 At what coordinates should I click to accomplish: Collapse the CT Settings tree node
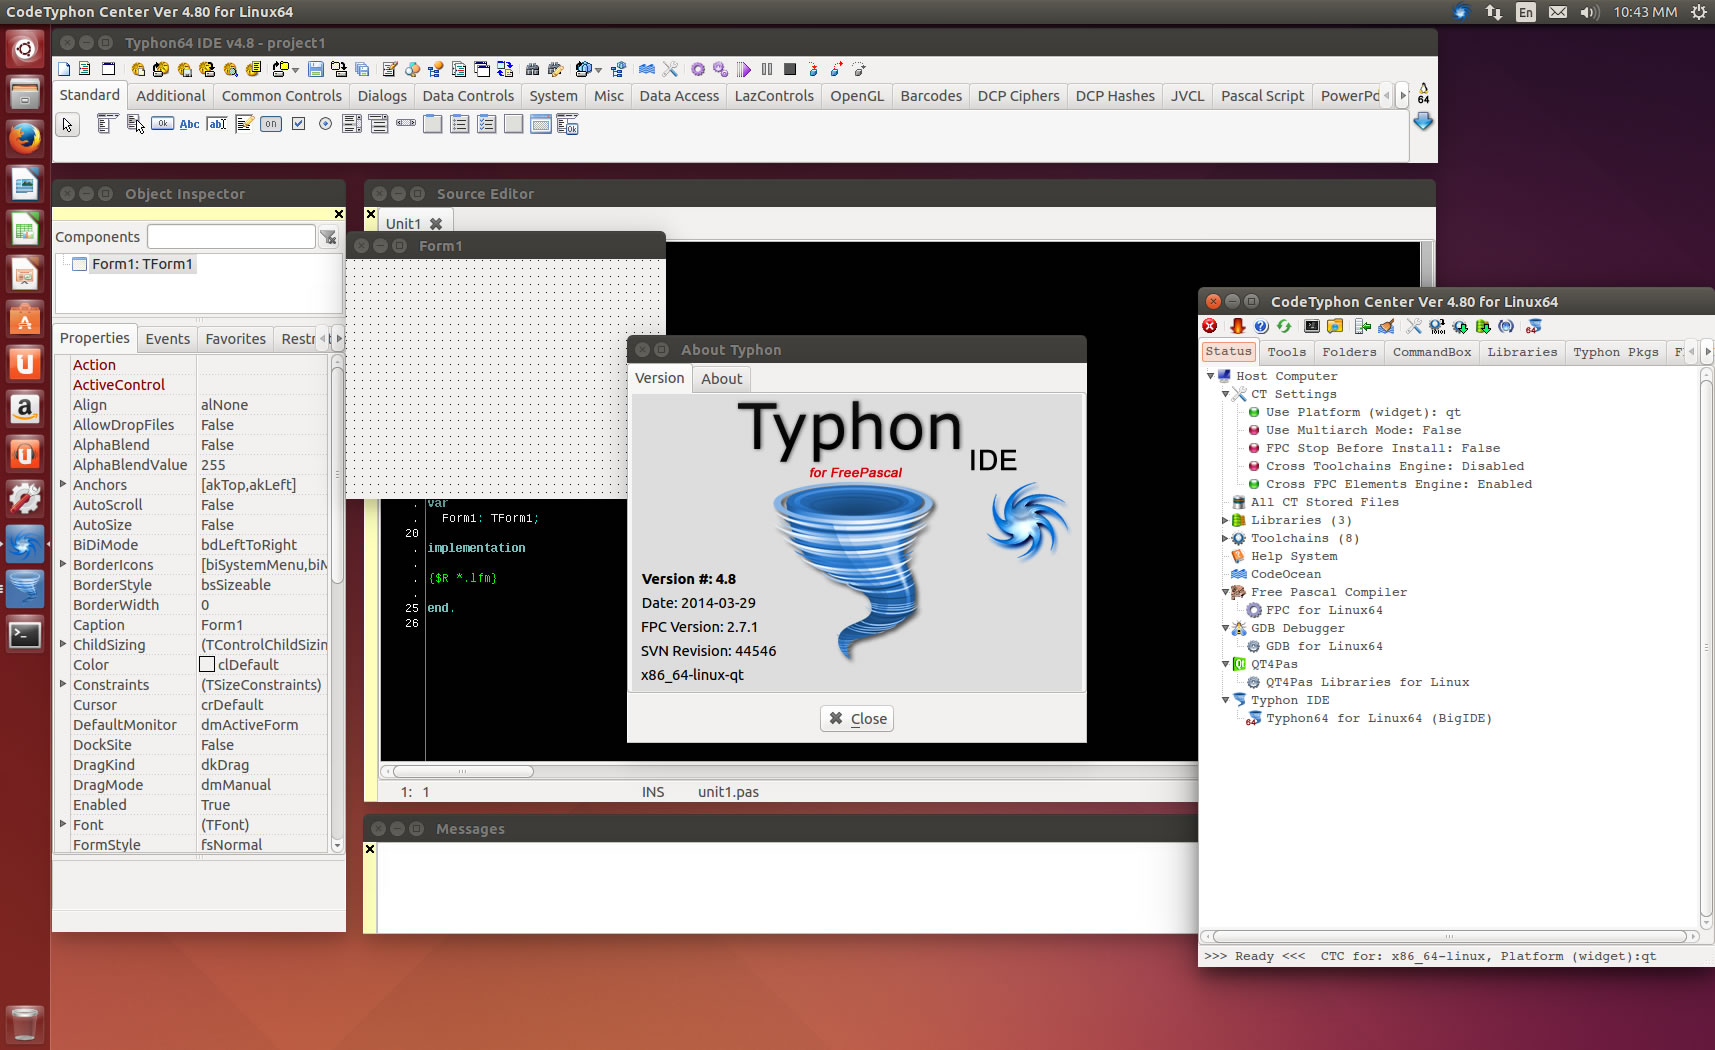click(1225, 394)
